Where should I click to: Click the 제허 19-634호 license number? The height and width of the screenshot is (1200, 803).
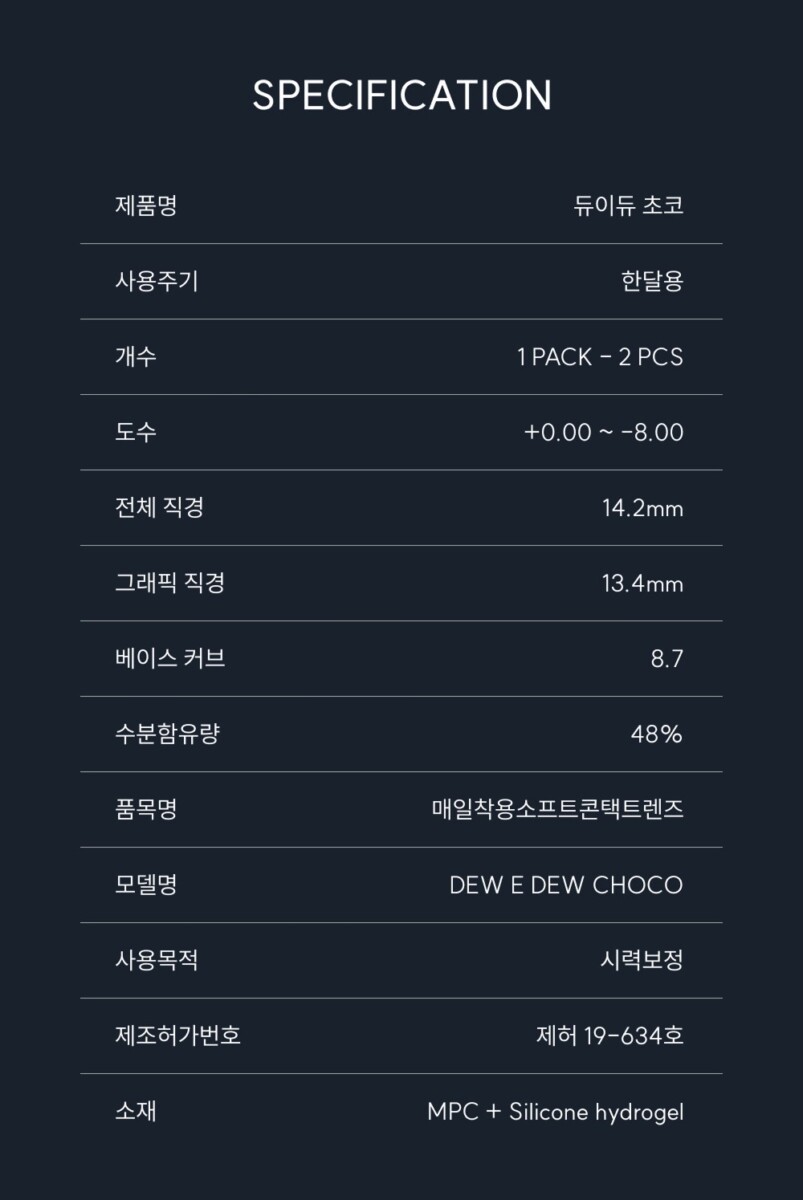[609, 1035]
